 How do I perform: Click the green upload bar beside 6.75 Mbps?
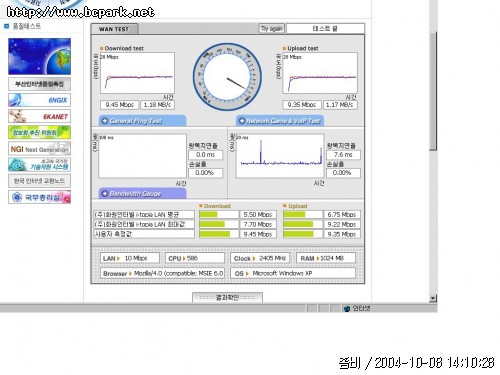[294, 215]
